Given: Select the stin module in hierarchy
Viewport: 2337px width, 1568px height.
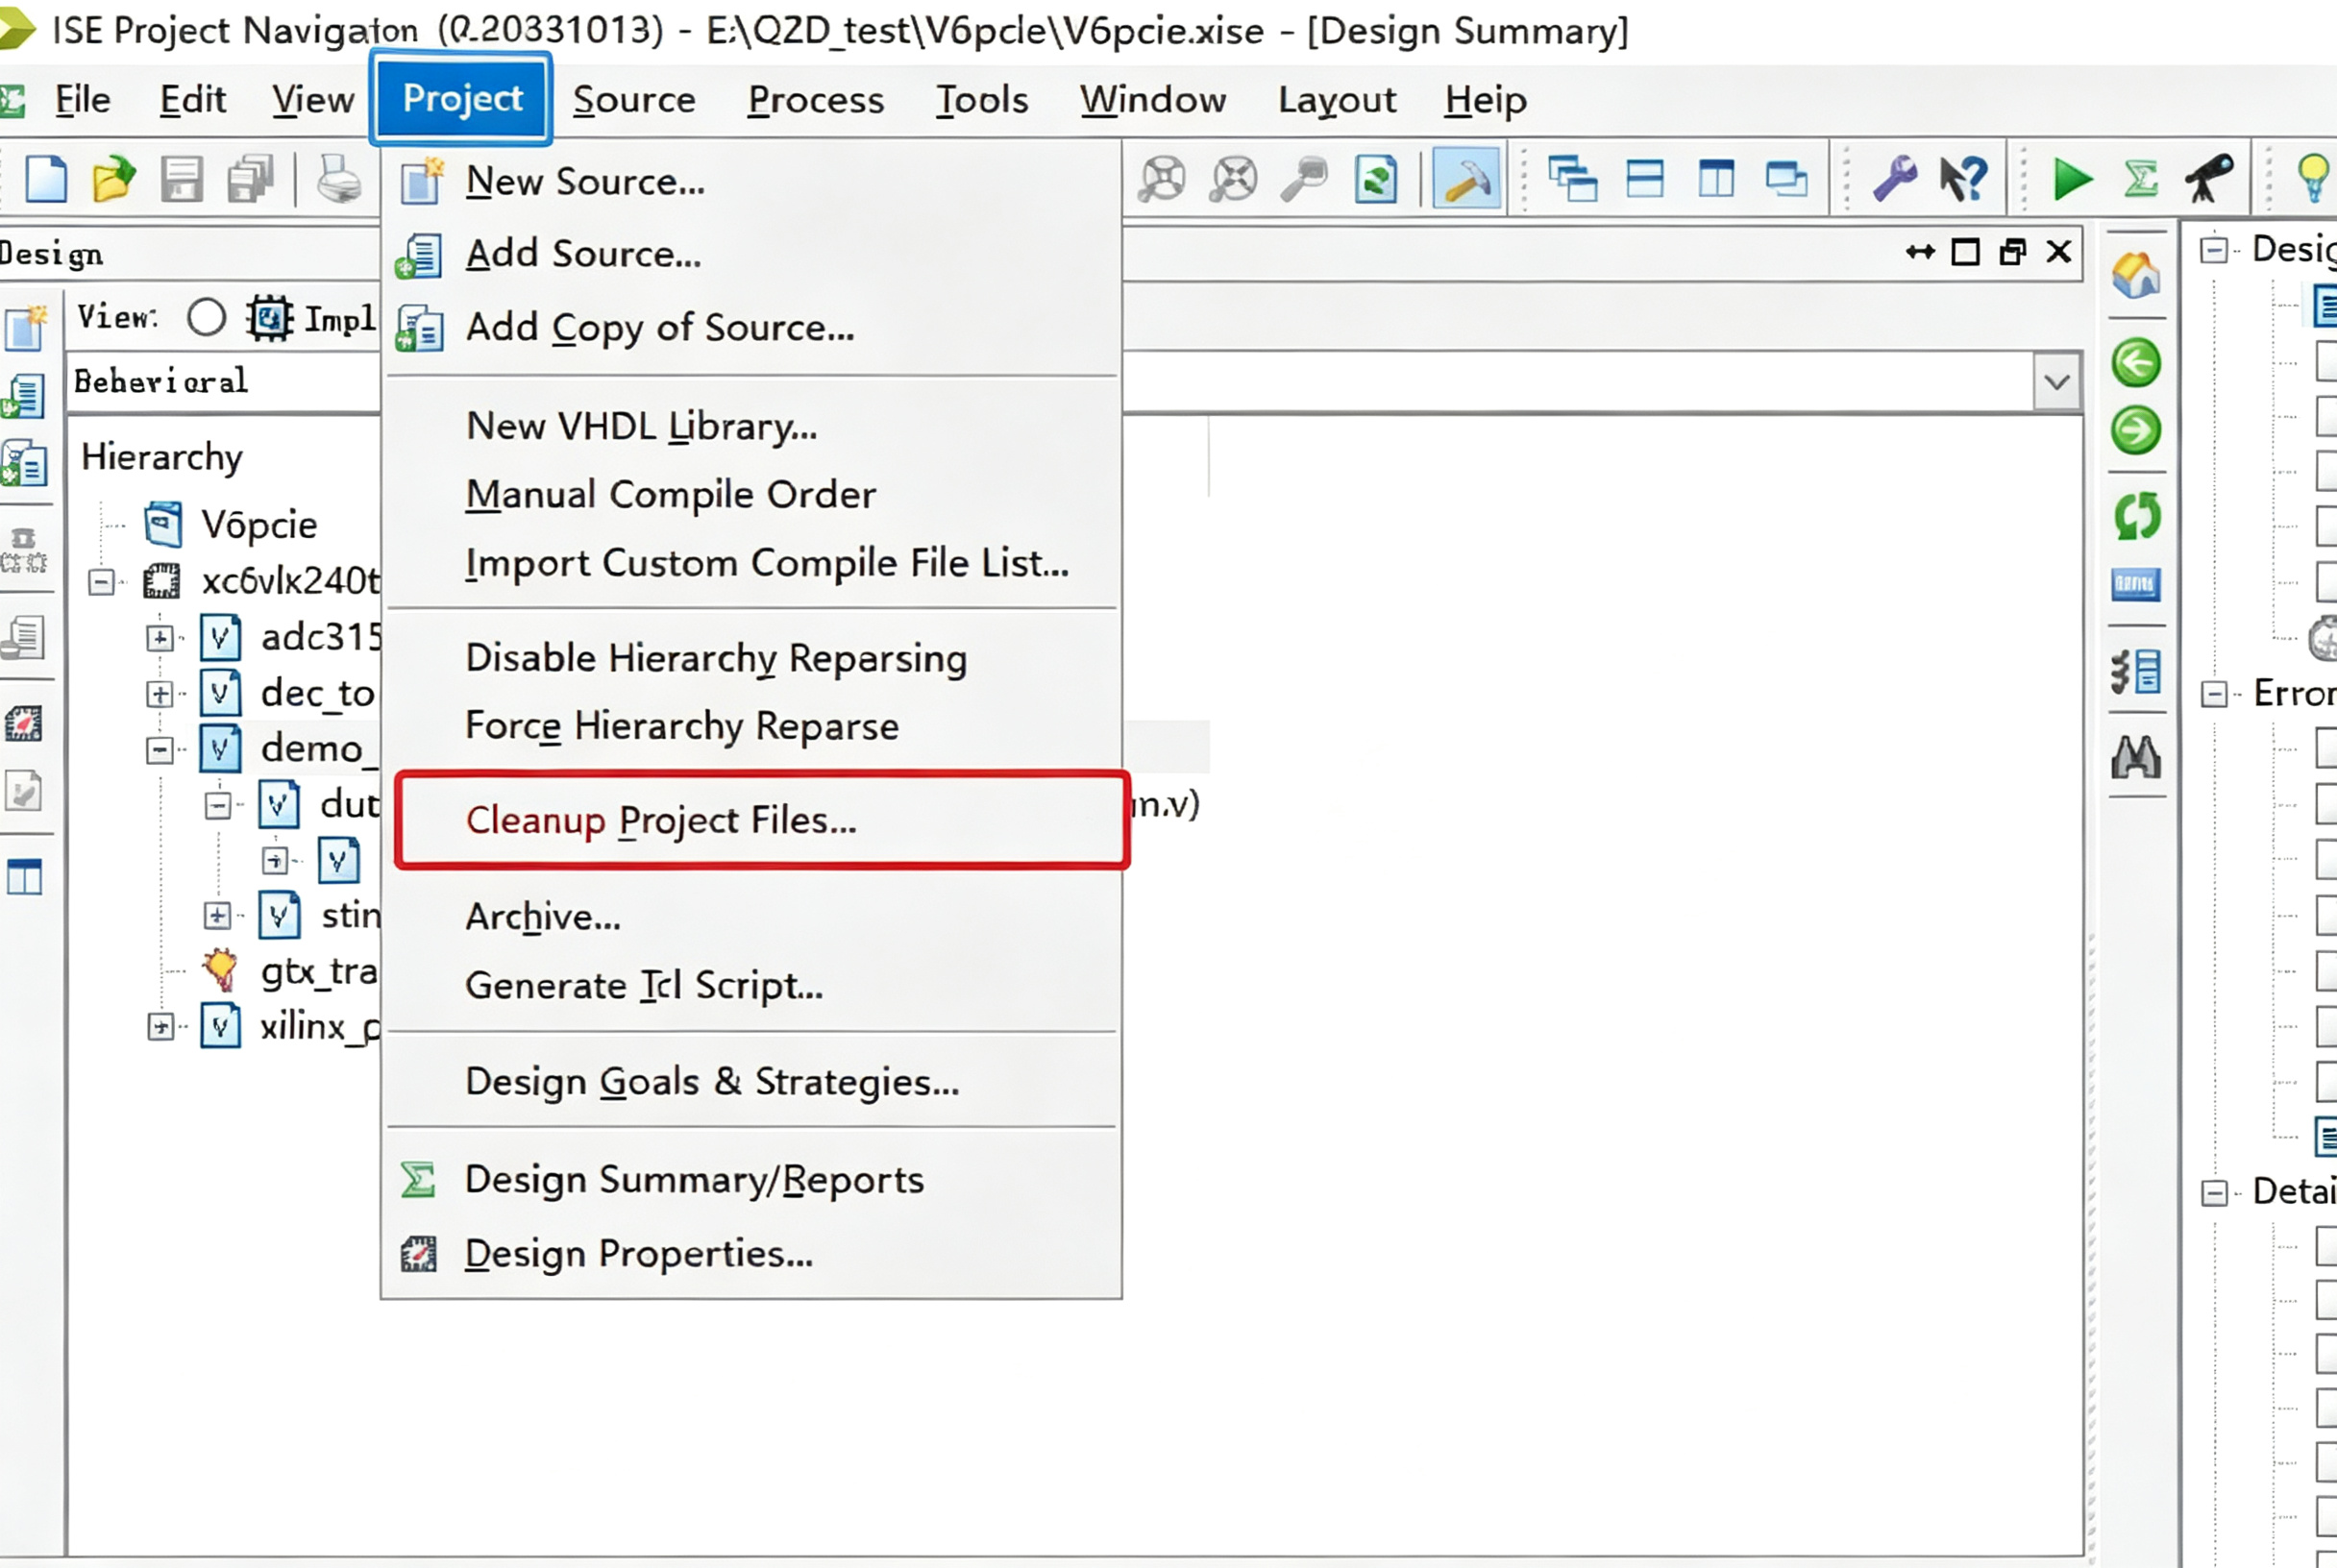Looking at the screenshot, I should click(350, 915).
